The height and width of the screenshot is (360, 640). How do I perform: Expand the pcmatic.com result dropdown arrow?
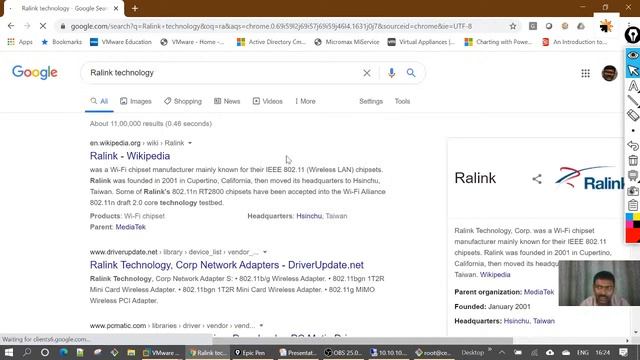[261, 326]
